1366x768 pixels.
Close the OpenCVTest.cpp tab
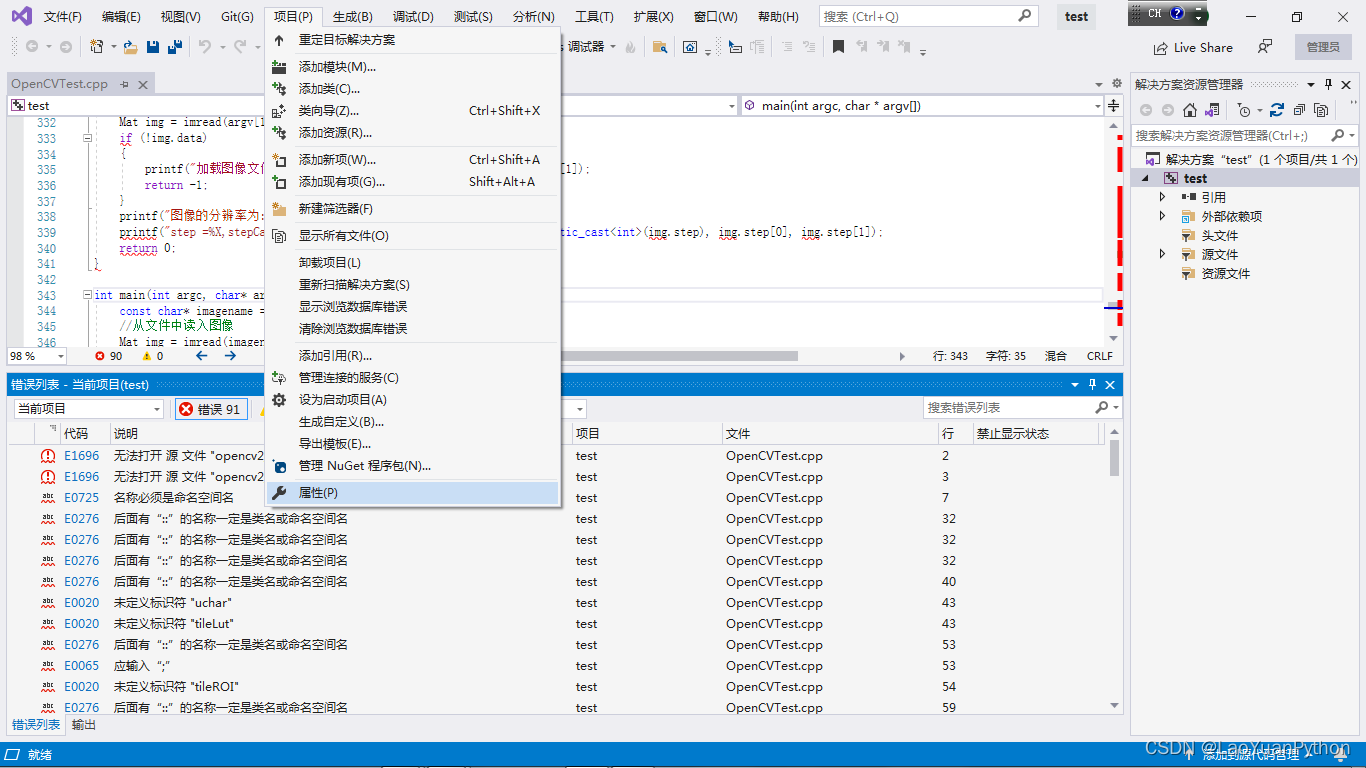click(143, 85)
